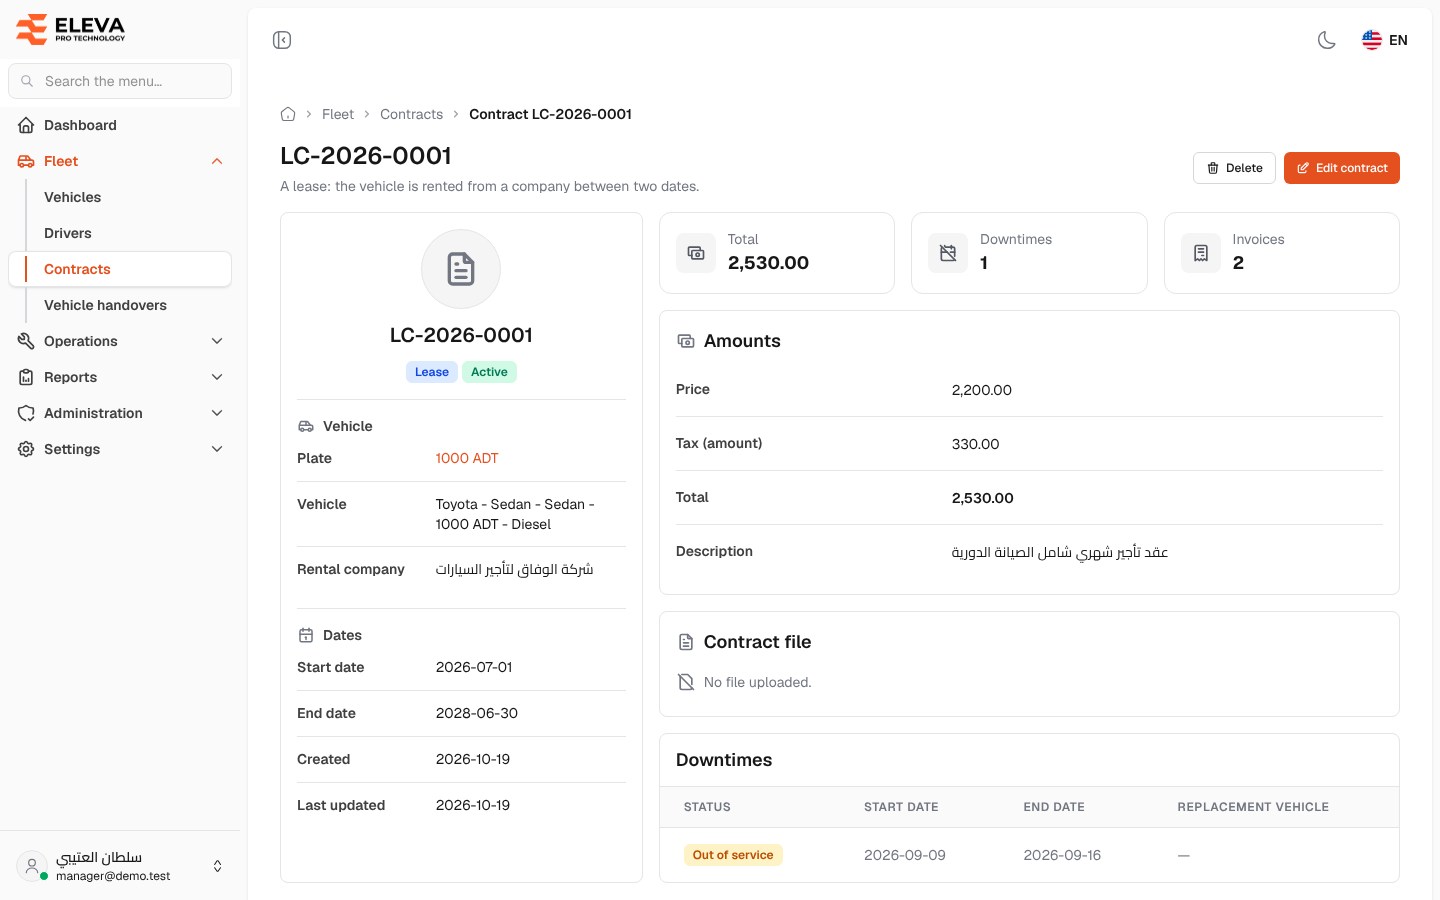Expand the Settings menu chevron
This screenshot has height=900, width=1440.
pos(217,449)
